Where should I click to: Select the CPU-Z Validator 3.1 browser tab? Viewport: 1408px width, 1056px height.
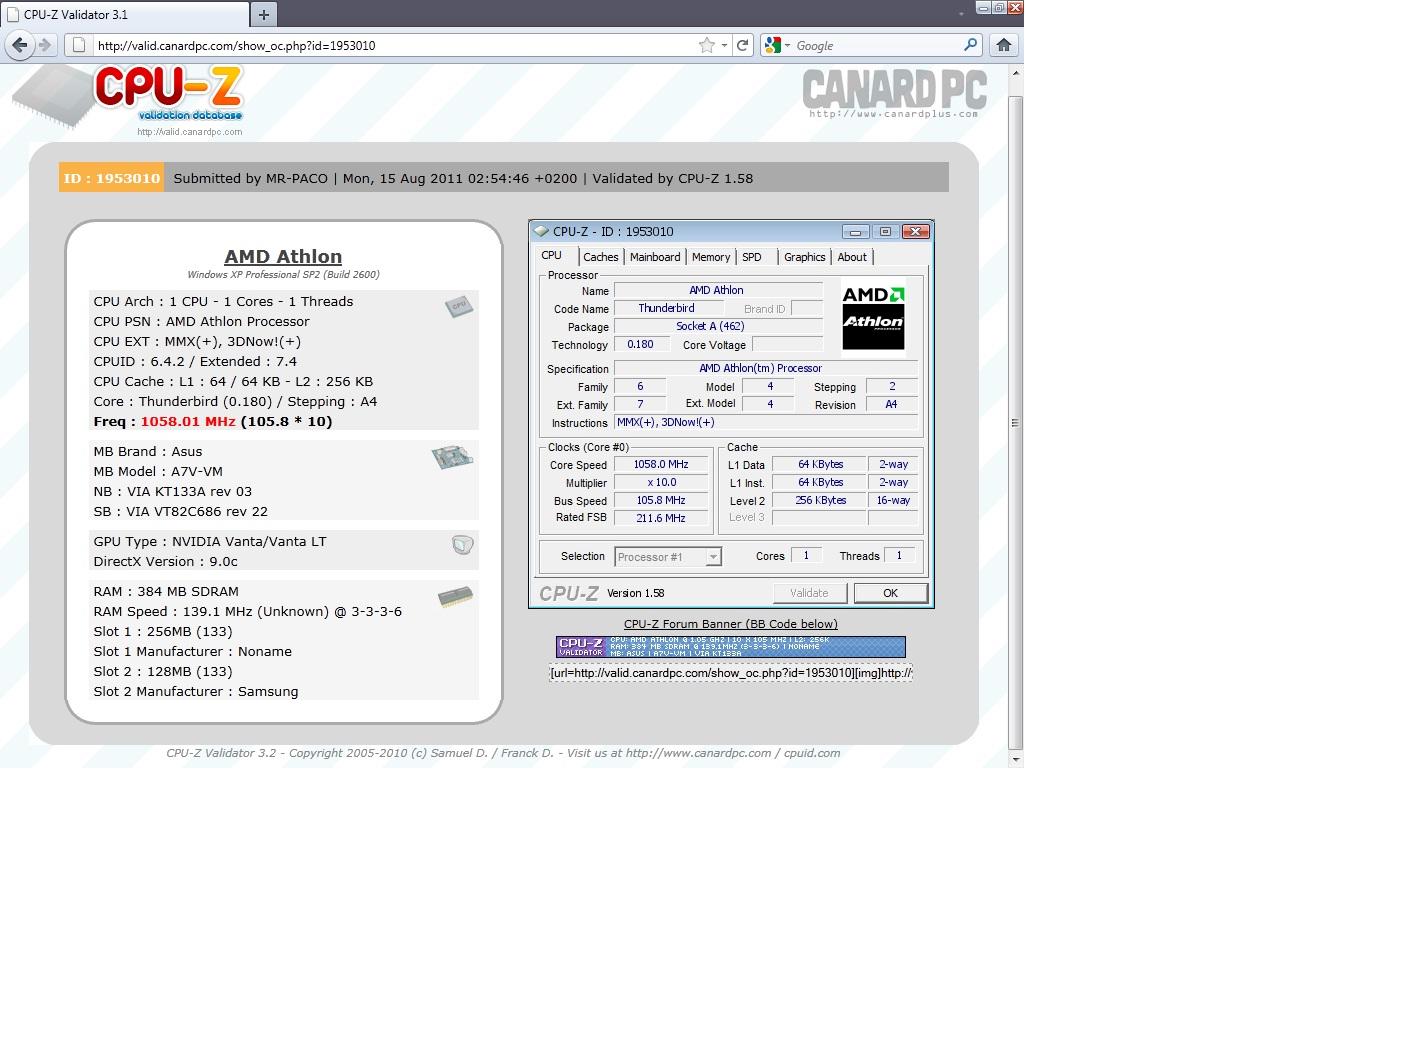[x=125, y=15]
